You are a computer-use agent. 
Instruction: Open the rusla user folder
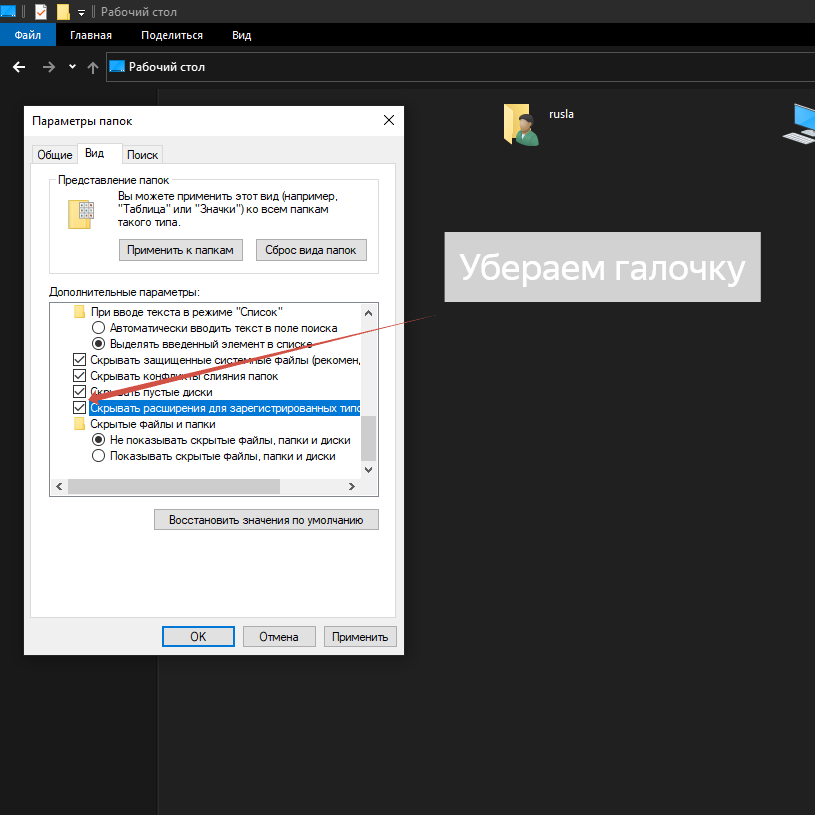pyautogui.click(x=538, y=124)
